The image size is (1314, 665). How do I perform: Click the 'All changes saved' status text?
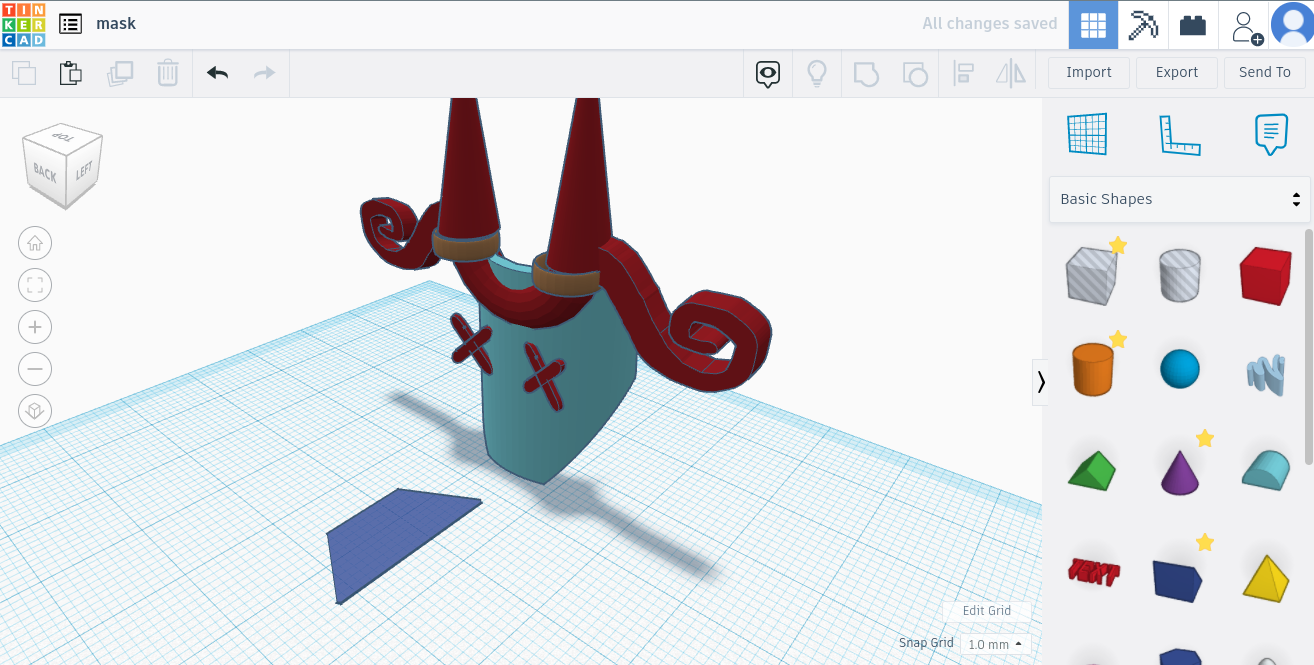click(989, 24)
